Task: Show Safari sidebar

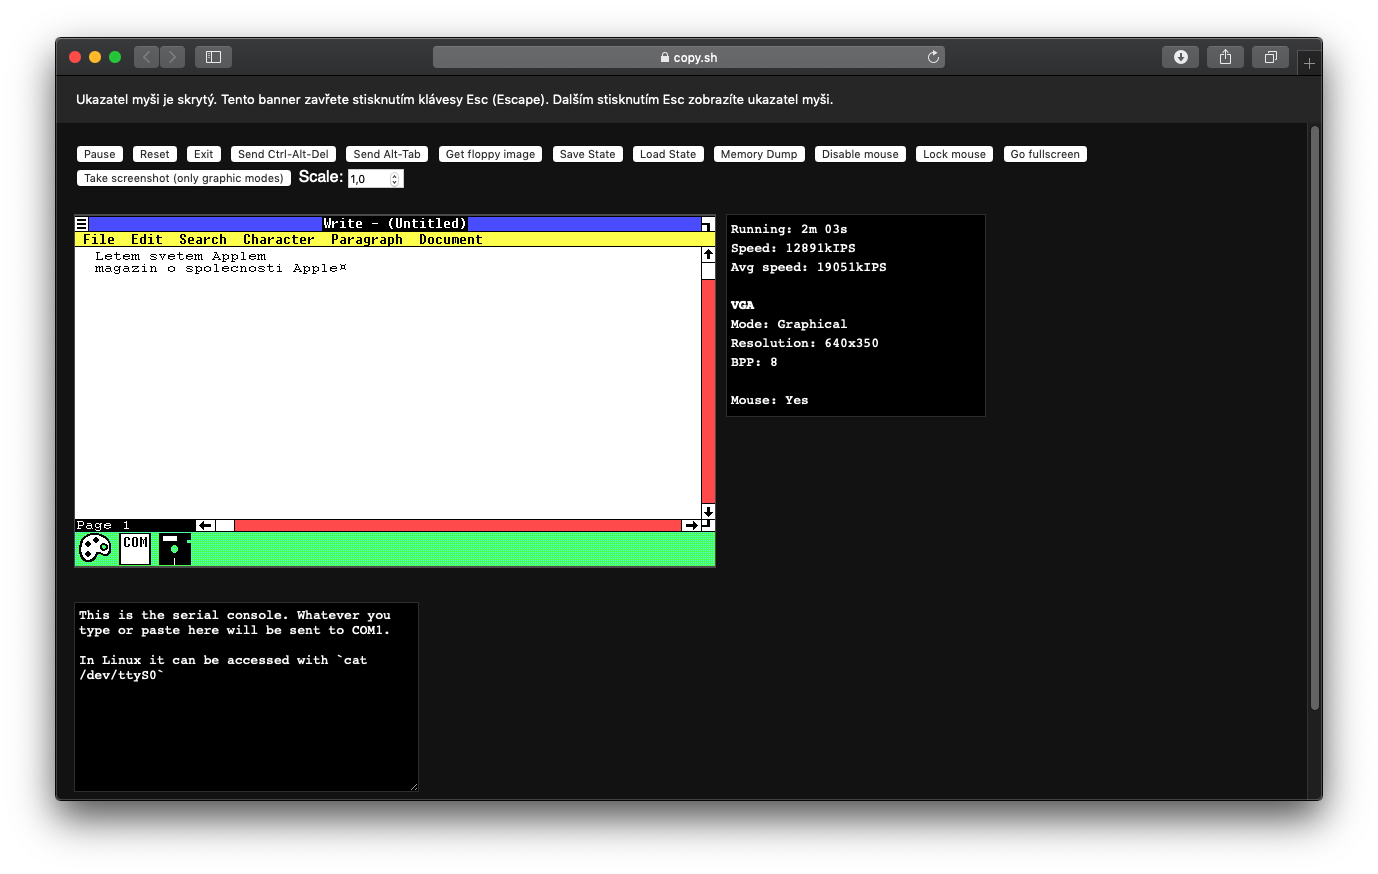Action: [x=213, y=57]
